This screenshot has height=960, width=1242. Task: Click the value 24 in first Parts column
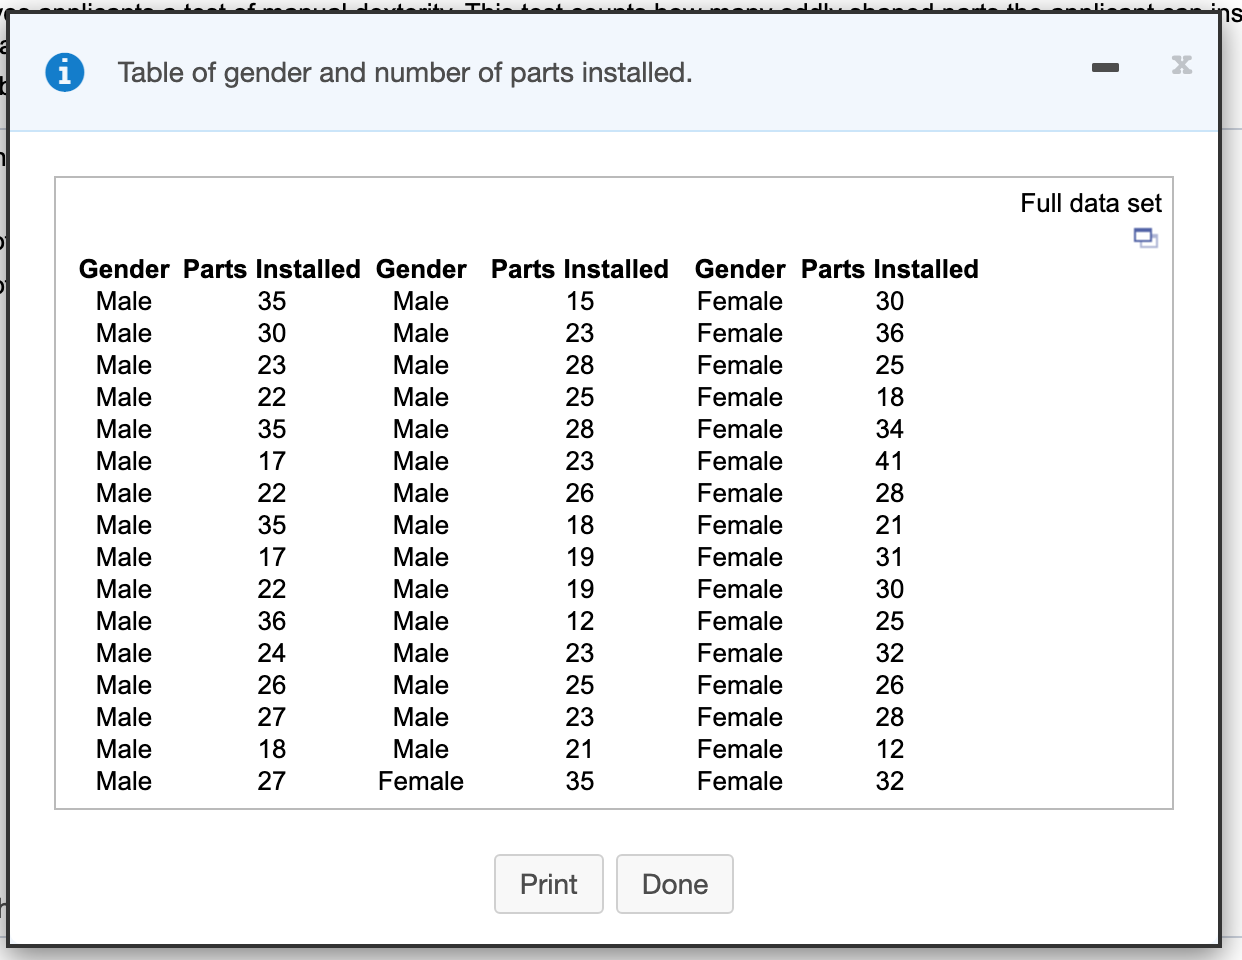pyautogui.click(x=272, y=653)
